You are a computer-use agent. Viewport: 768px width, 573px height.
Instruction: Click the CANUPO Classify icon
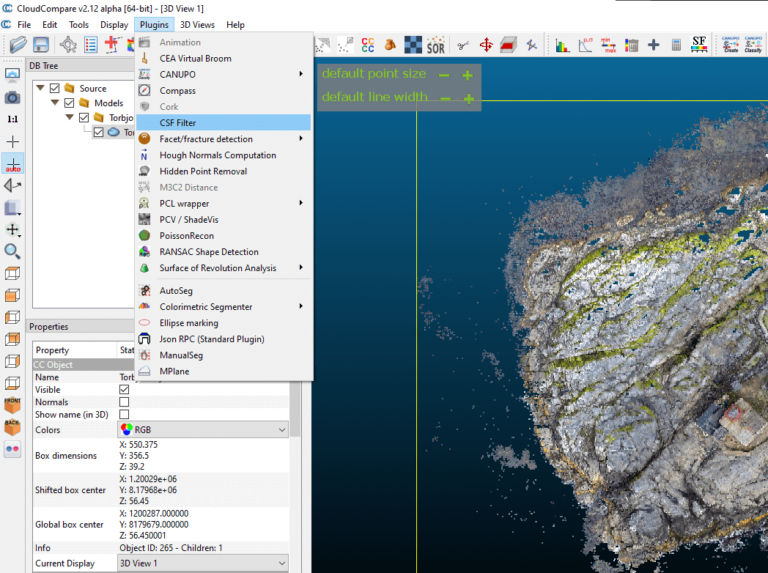coord(753,45)
